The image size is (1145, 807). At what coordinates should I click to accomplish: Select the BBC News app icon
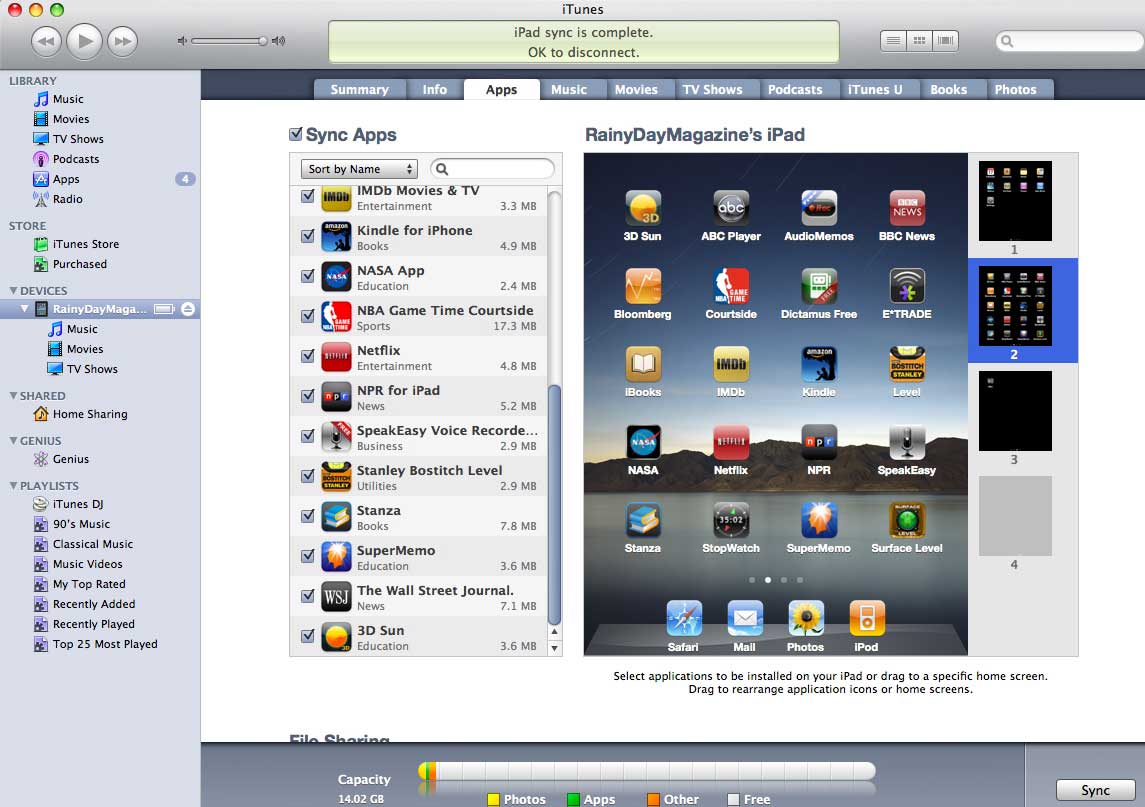(x=907, y=208)
